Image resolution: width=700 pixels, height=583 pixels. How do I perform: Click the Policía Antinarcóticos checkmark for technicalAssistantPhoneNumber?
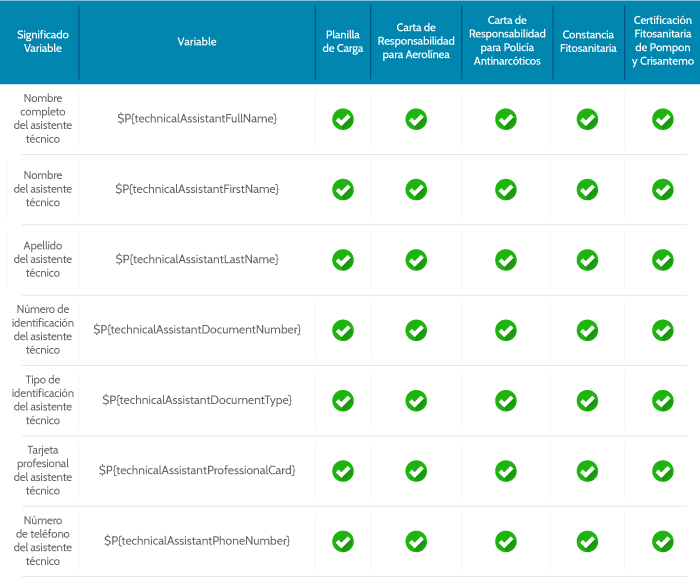(x=506, y=541)
